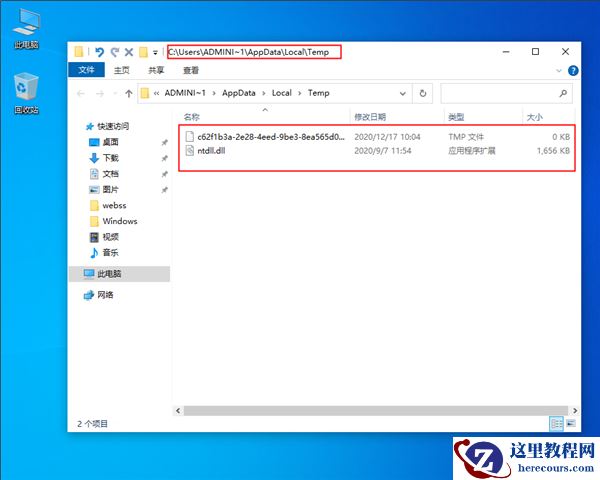The image size is (600, 480).
Task: Go back with the back arrow
Action: (81, 93)
